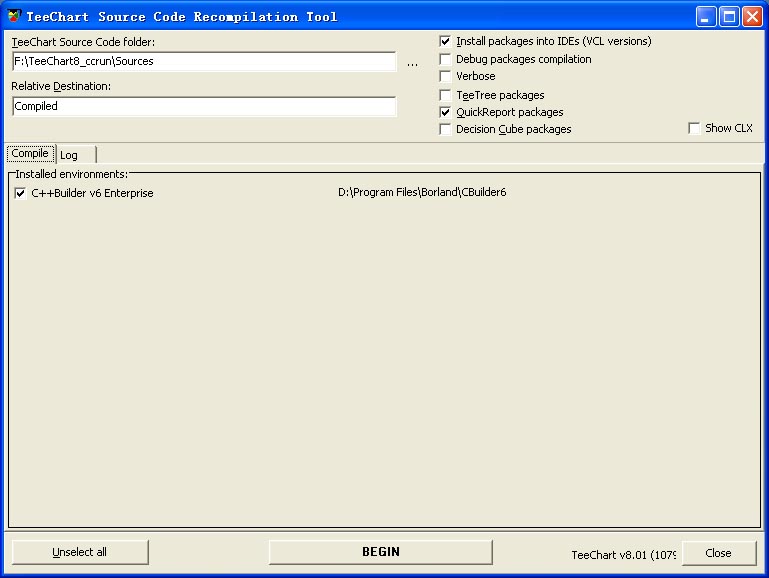Uncheck C++Builder v6 Enterprise environment
The width and height of the screenshot is (769, 578).
(x=21, y=193)
